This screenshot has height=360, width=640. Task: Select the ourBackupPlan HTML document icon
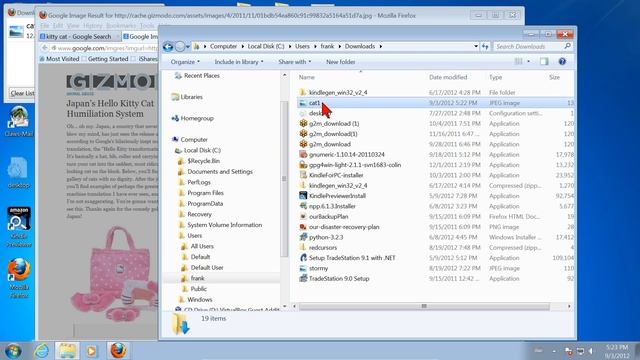pyautogui.click(x=303, y=216)
